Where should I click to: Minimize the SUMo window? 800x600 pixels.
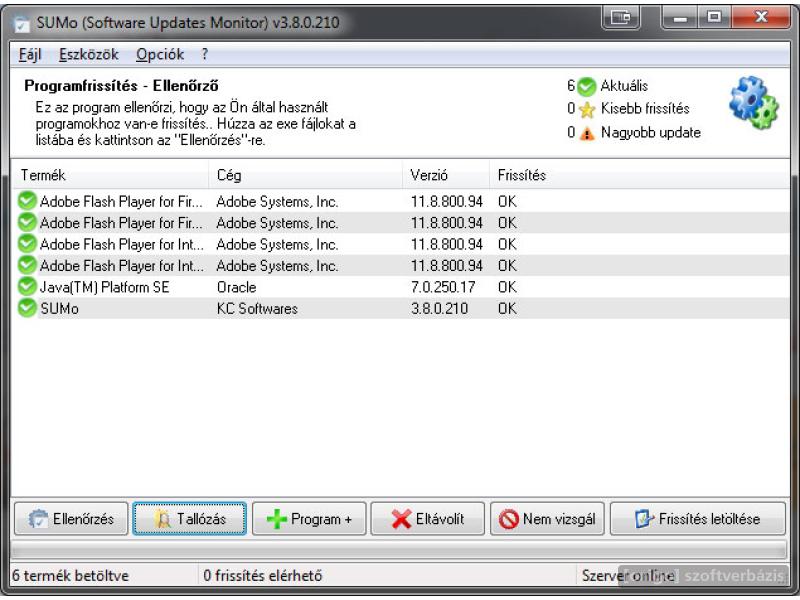679,18
